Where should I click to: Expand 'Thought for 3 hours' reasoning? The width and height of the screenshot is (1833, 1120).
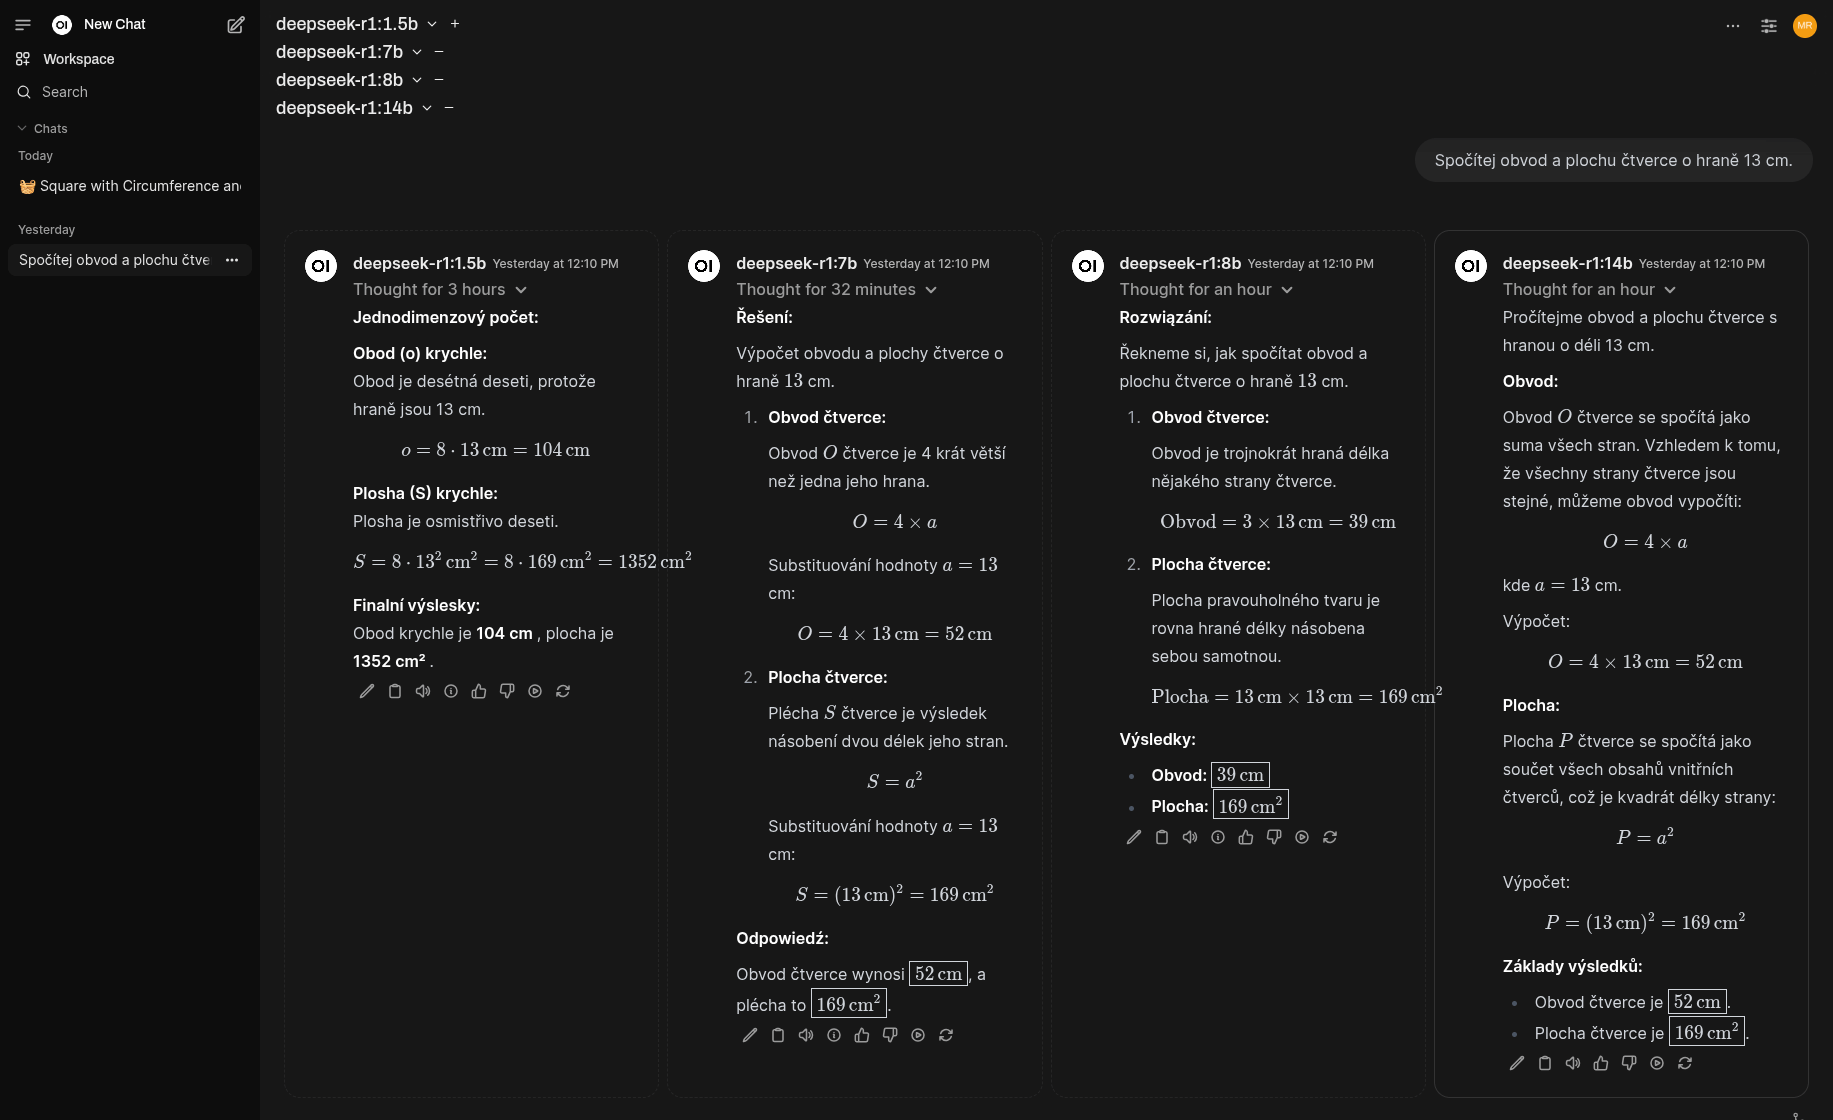coord(440,290)
